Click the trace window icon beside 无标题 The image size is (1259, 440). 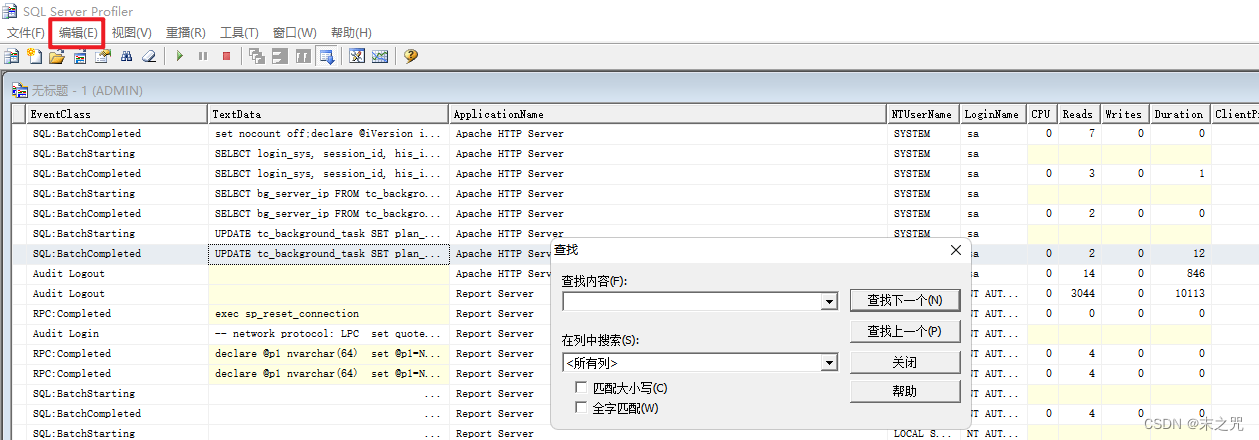pyautogui.click(x=19, y=90)
